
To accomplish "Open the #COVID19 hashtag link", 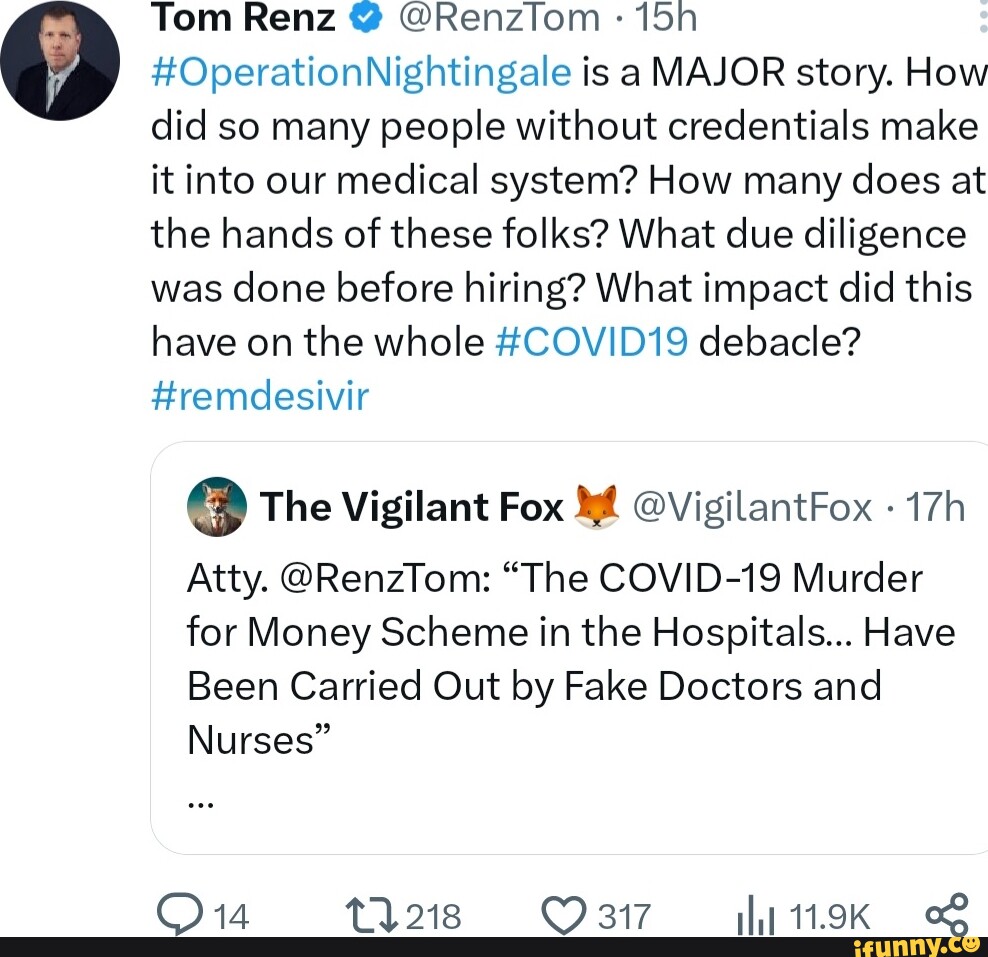I will pyautogui.click(x=591, y=342).
